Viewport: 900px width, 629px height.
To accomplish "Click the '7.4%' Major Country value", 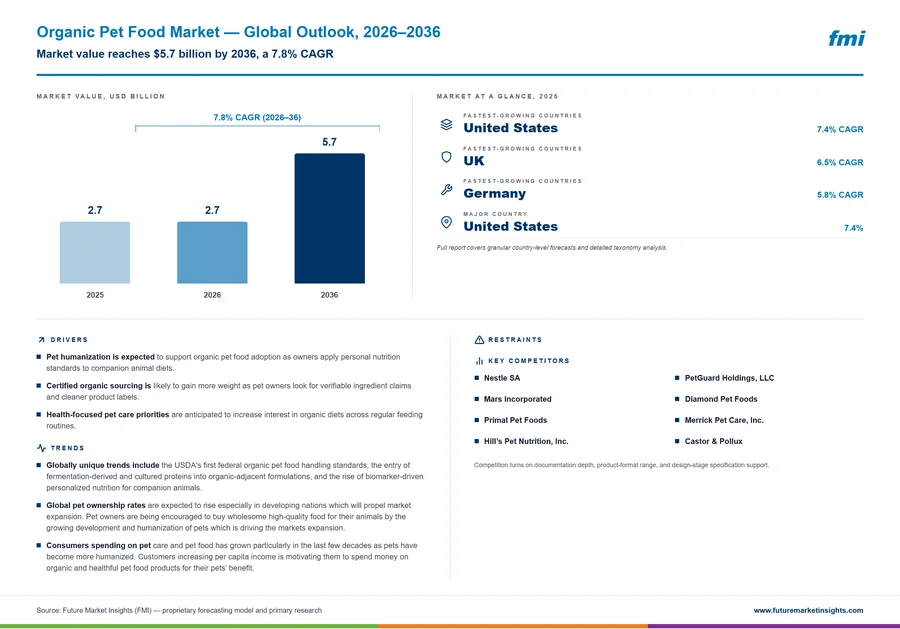I will point(854,228).
